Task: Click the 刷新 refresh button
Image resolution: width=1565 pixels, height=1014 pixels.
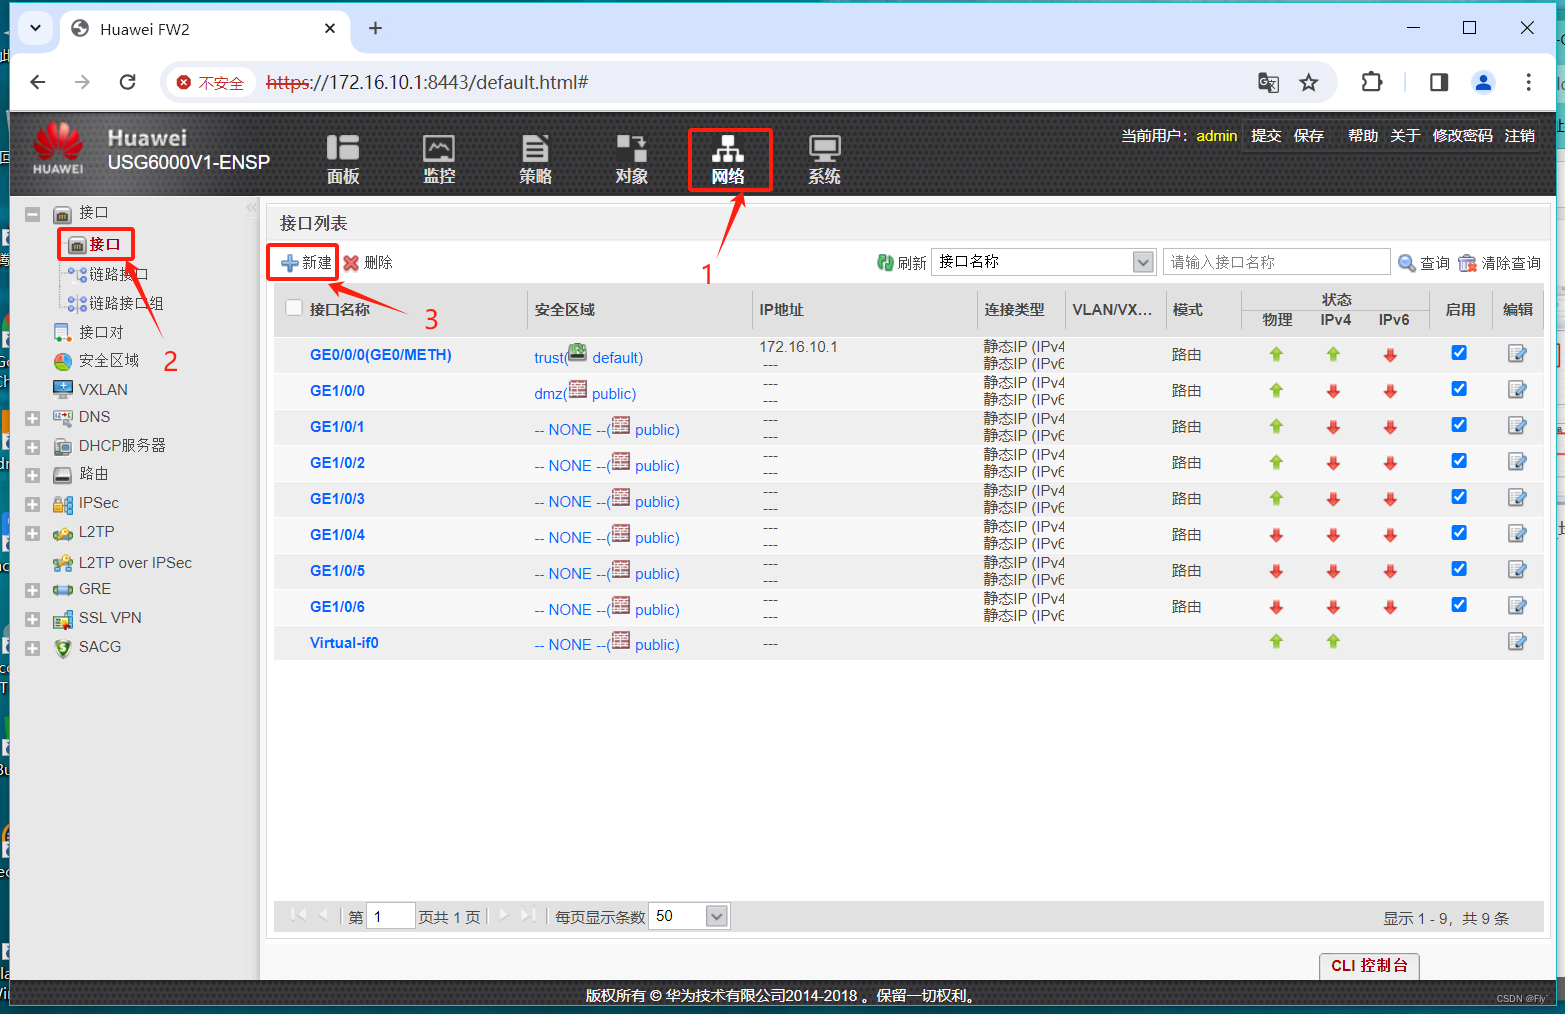Action: click(x=901, y=262)
